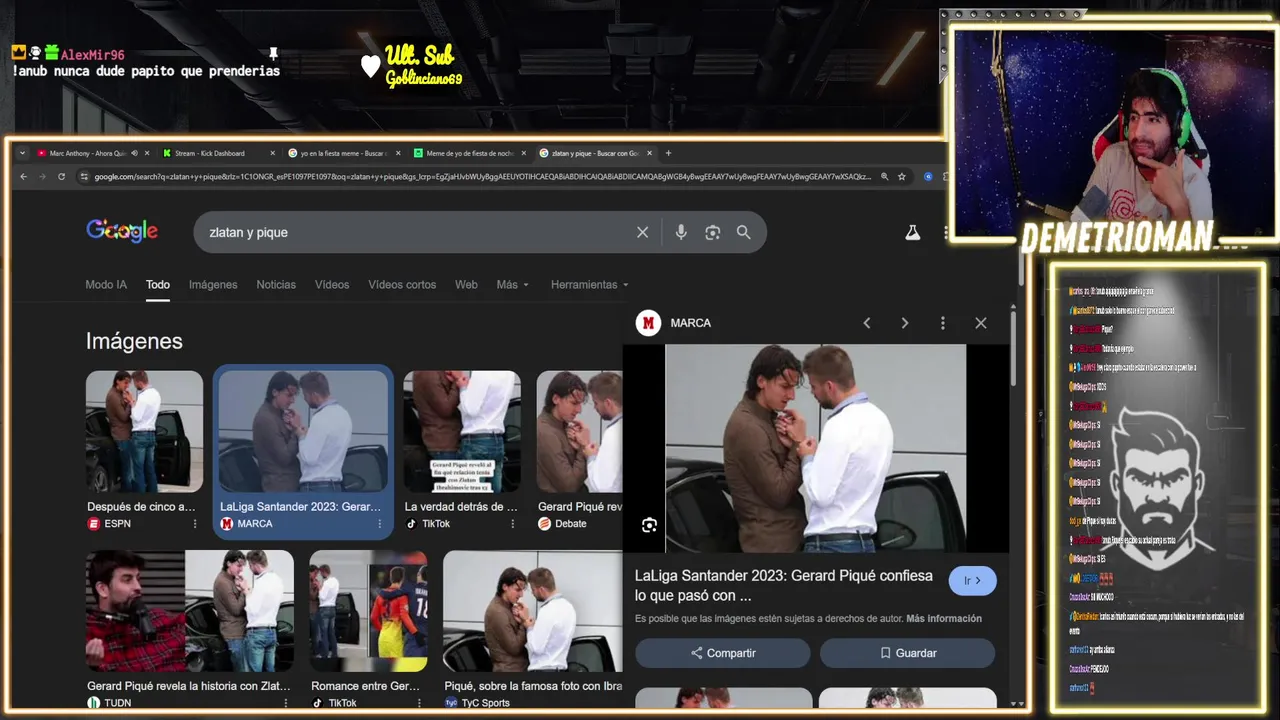The height and width of the screenshot is (720, 1280).
Task: Start a voice search with the microphone icon
Action: coord(681,232)
